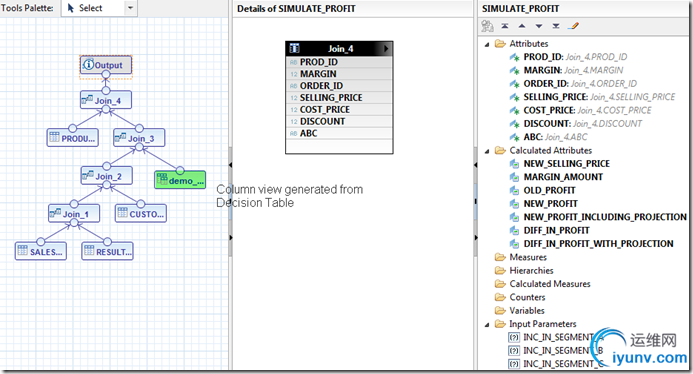Click the move-to-bottom arrow toolbar icon
This screenshot has height=374, width=693.
[556, 26]
